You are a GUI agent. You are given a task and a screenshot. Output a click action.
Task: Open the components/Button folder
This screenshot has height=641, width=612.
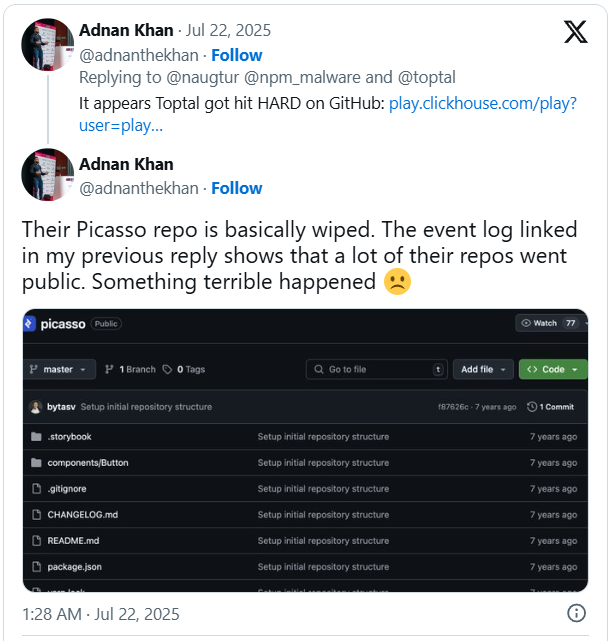coord(88,463)
